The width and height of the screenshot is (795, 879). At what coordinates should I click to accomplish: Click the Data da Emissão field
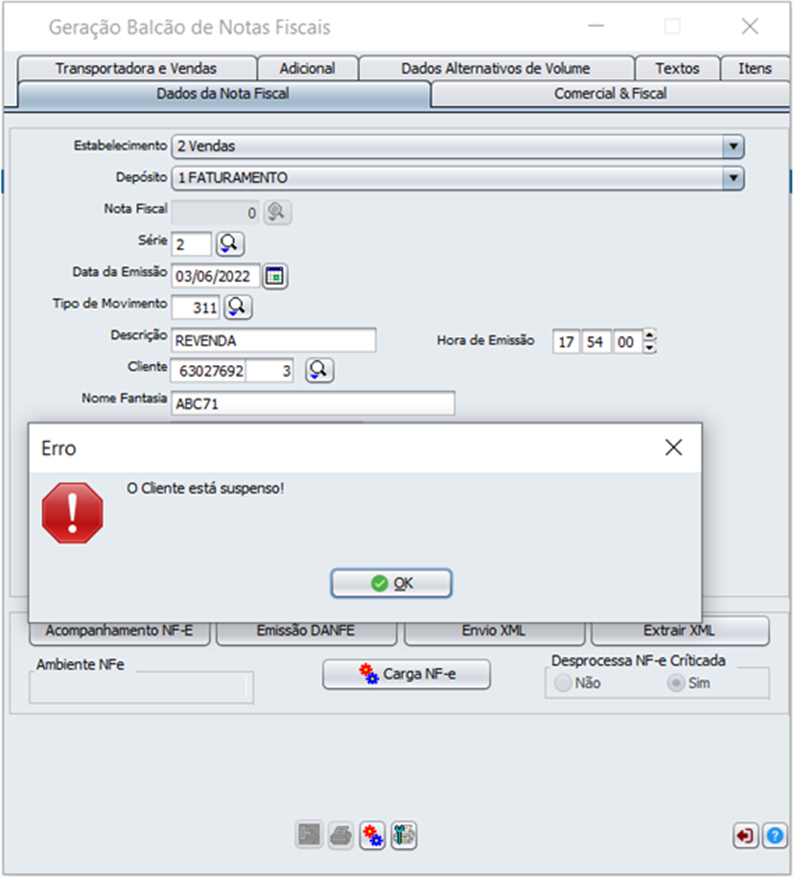point(215,276)
